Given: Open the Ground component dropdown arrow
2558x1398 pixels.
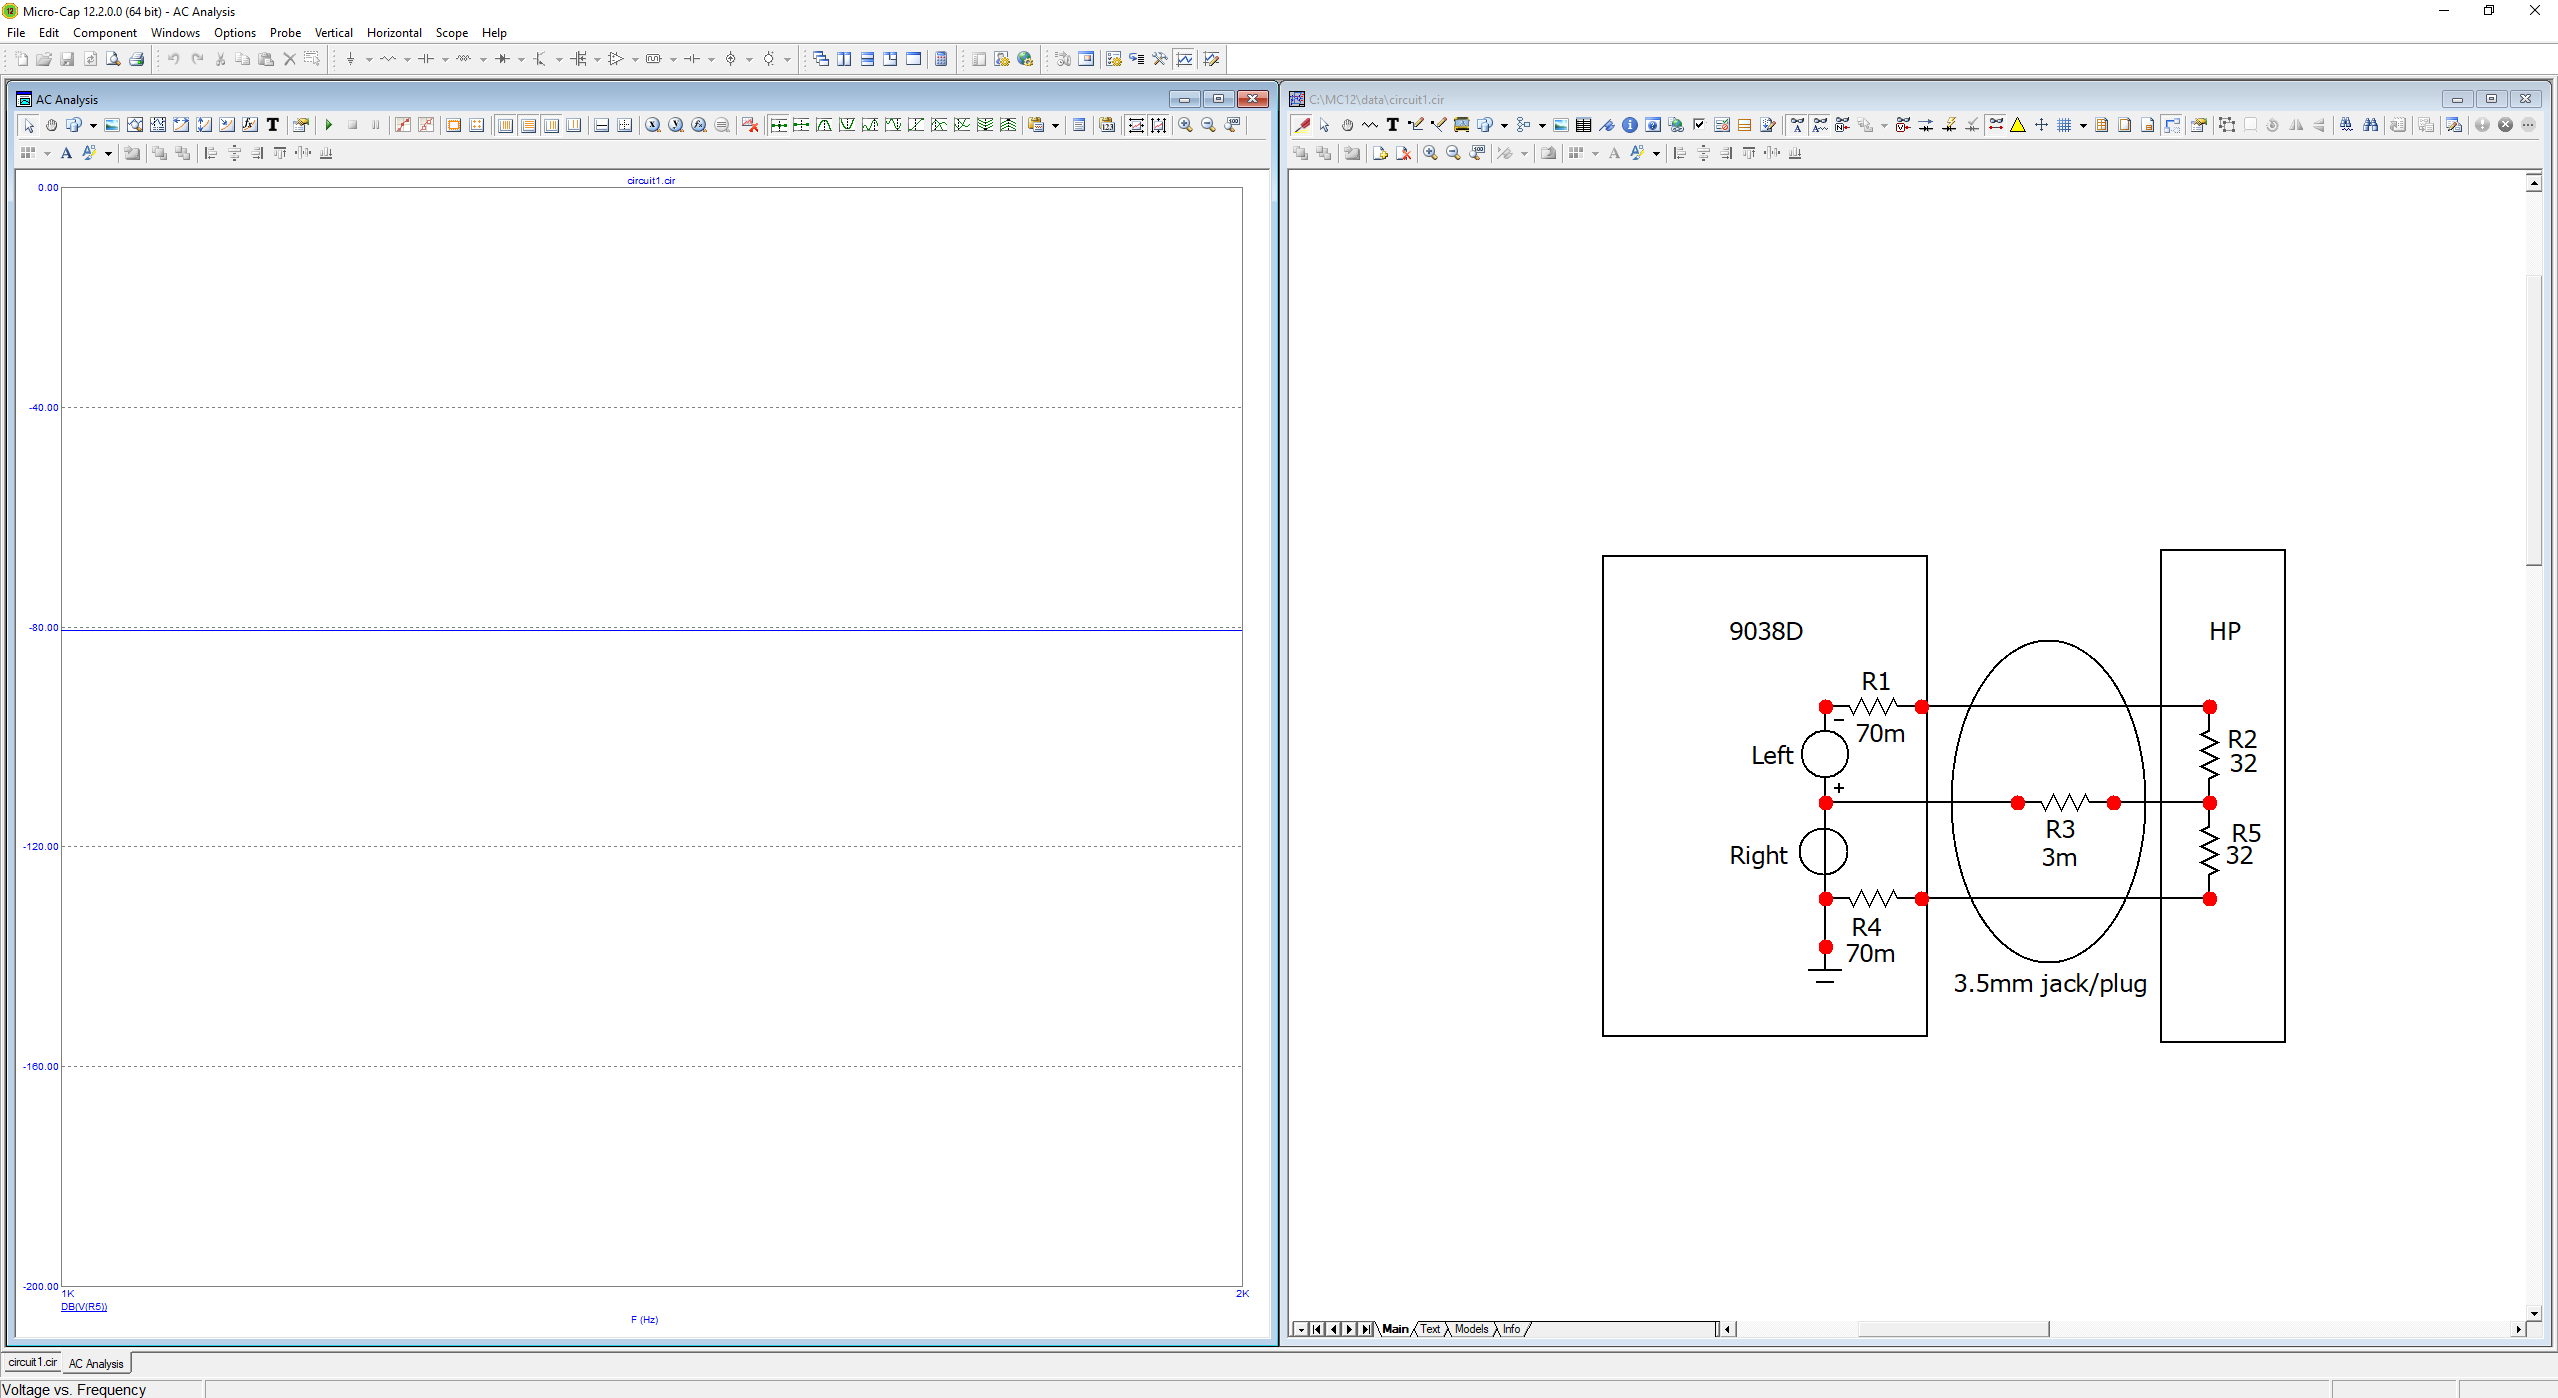Looking at the screenshot, I should pyautogui.click(x=369, y=60).
